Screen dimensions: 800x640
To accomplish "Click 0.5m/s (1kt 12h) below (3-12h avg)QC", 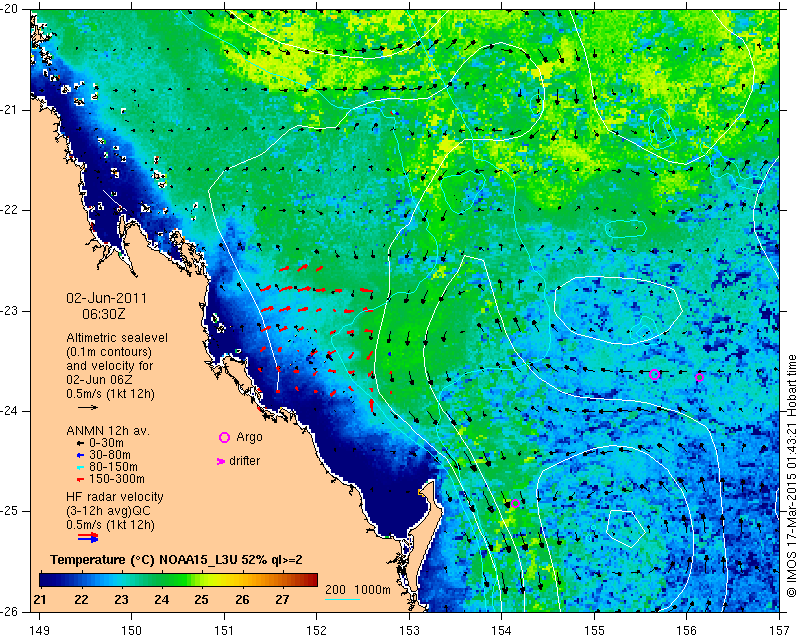I will [110, 525].
